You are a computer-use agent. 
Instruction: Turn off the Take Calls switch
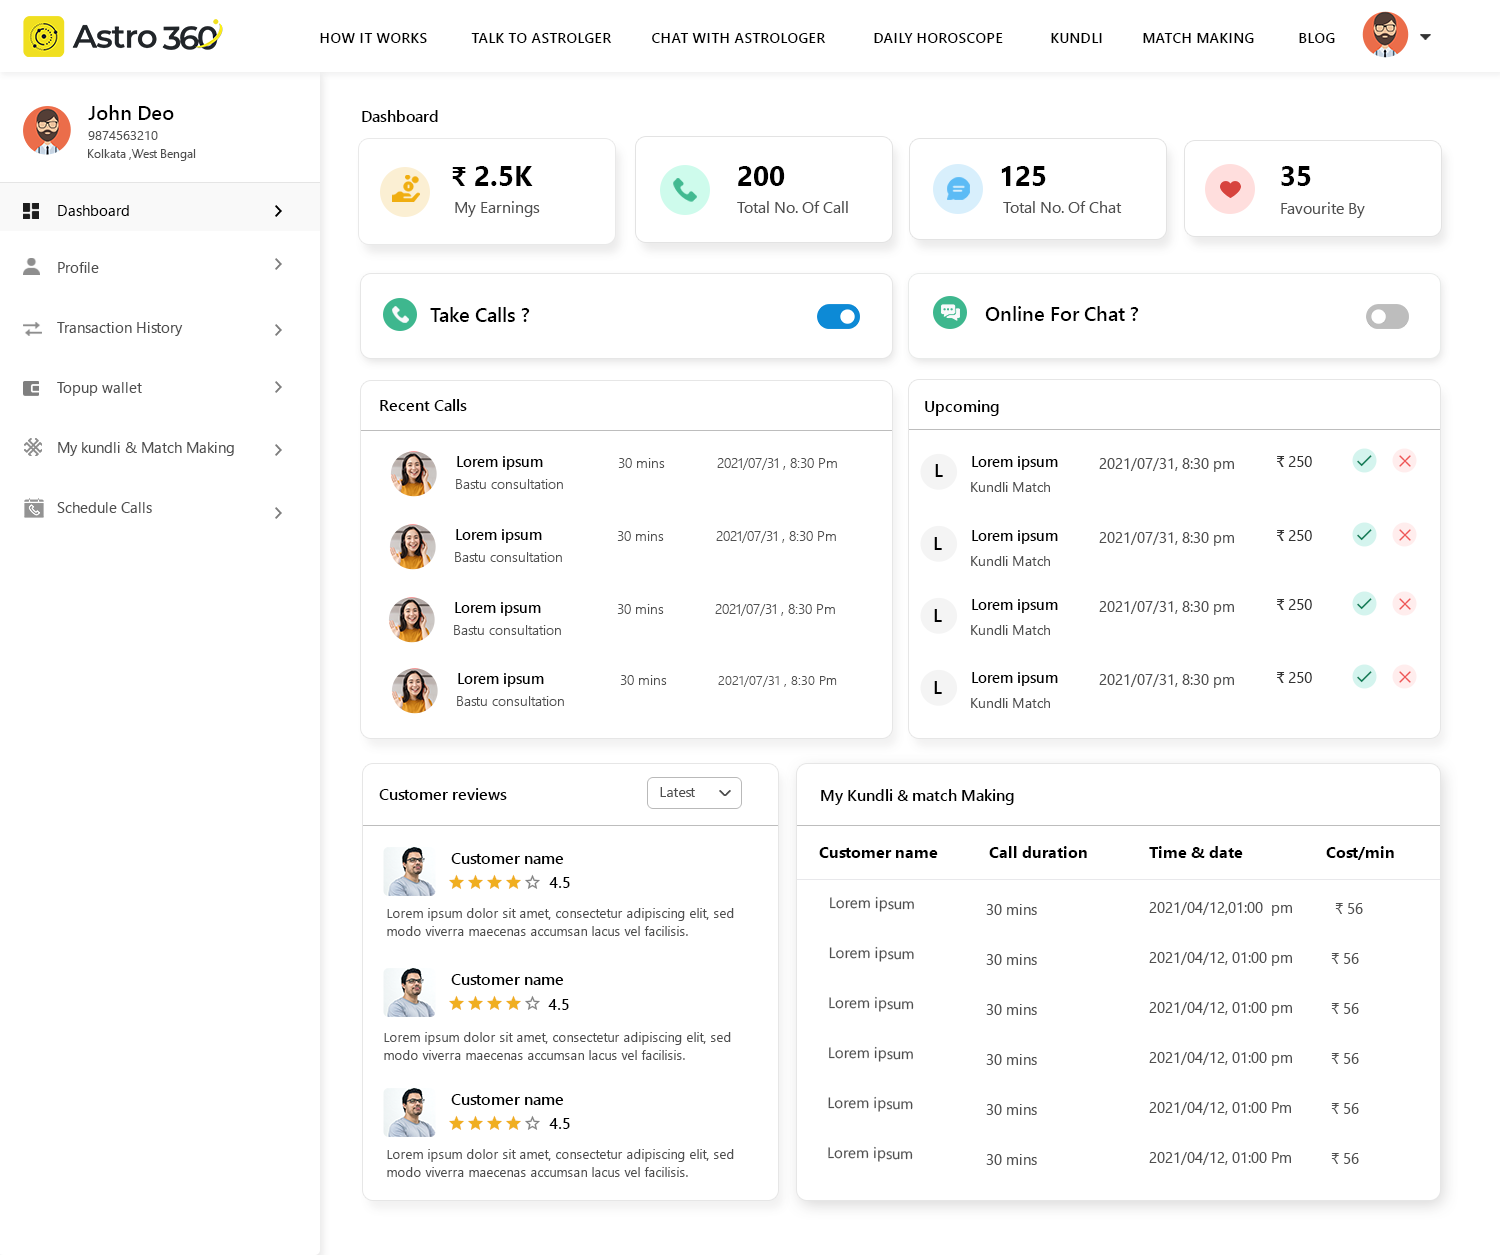pyautogui.click(x=838, y=317)
